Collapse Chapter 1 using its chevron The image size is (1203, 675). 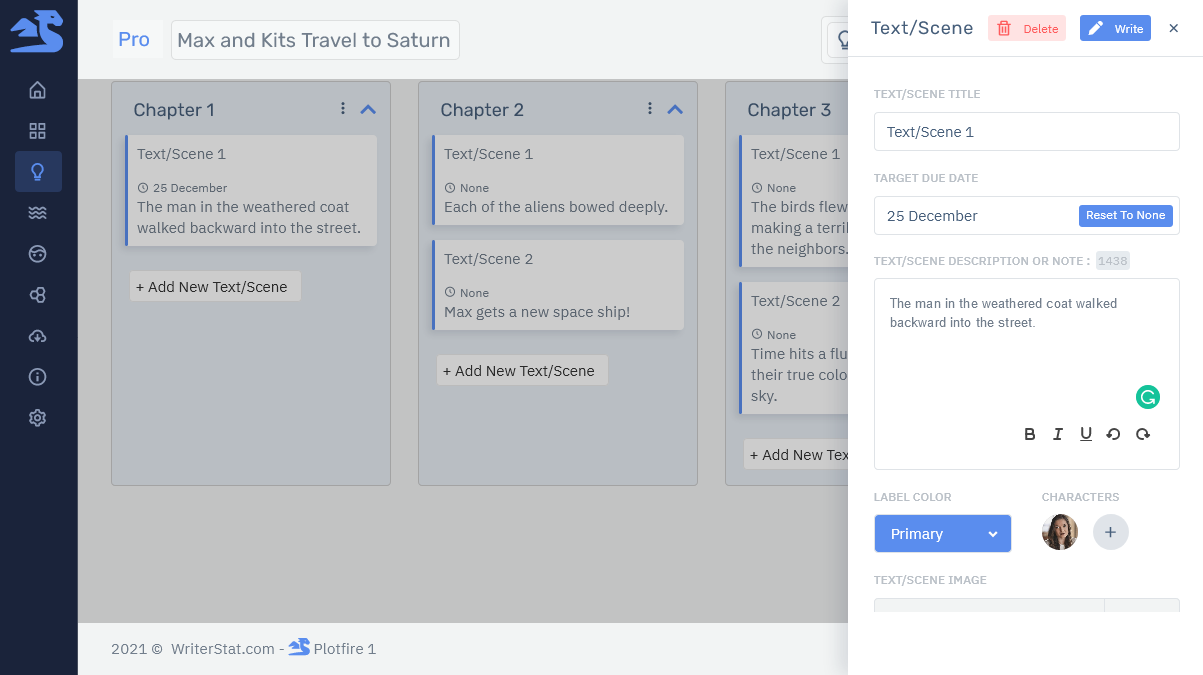pyautogui.click(x=367, y=109)
